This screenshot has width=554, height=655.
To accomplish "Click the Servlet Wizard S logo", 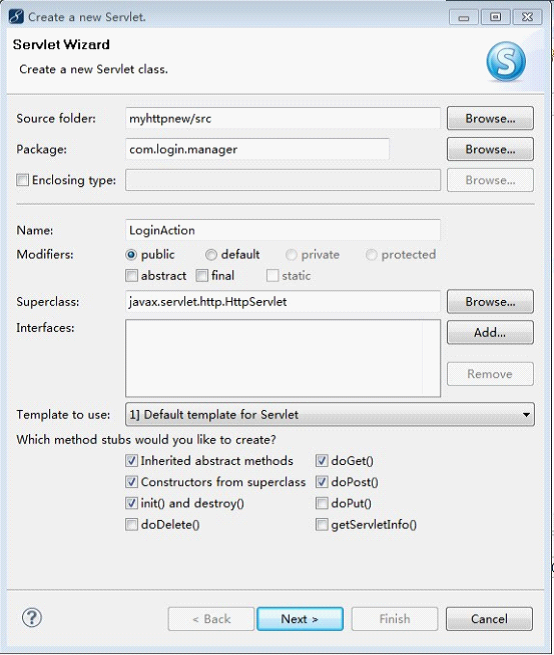I will pyautogui.click(x=506, y=61).
